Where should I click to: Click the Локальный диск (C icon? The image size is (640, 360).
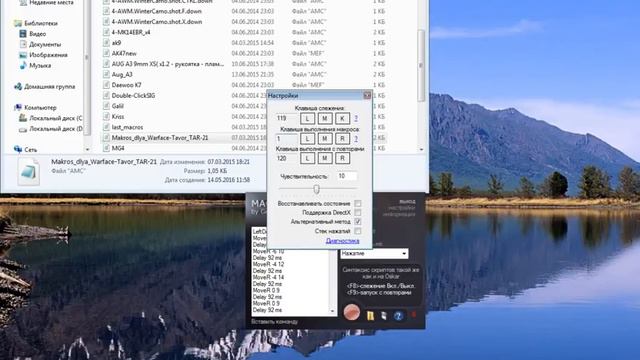[23, 118]
